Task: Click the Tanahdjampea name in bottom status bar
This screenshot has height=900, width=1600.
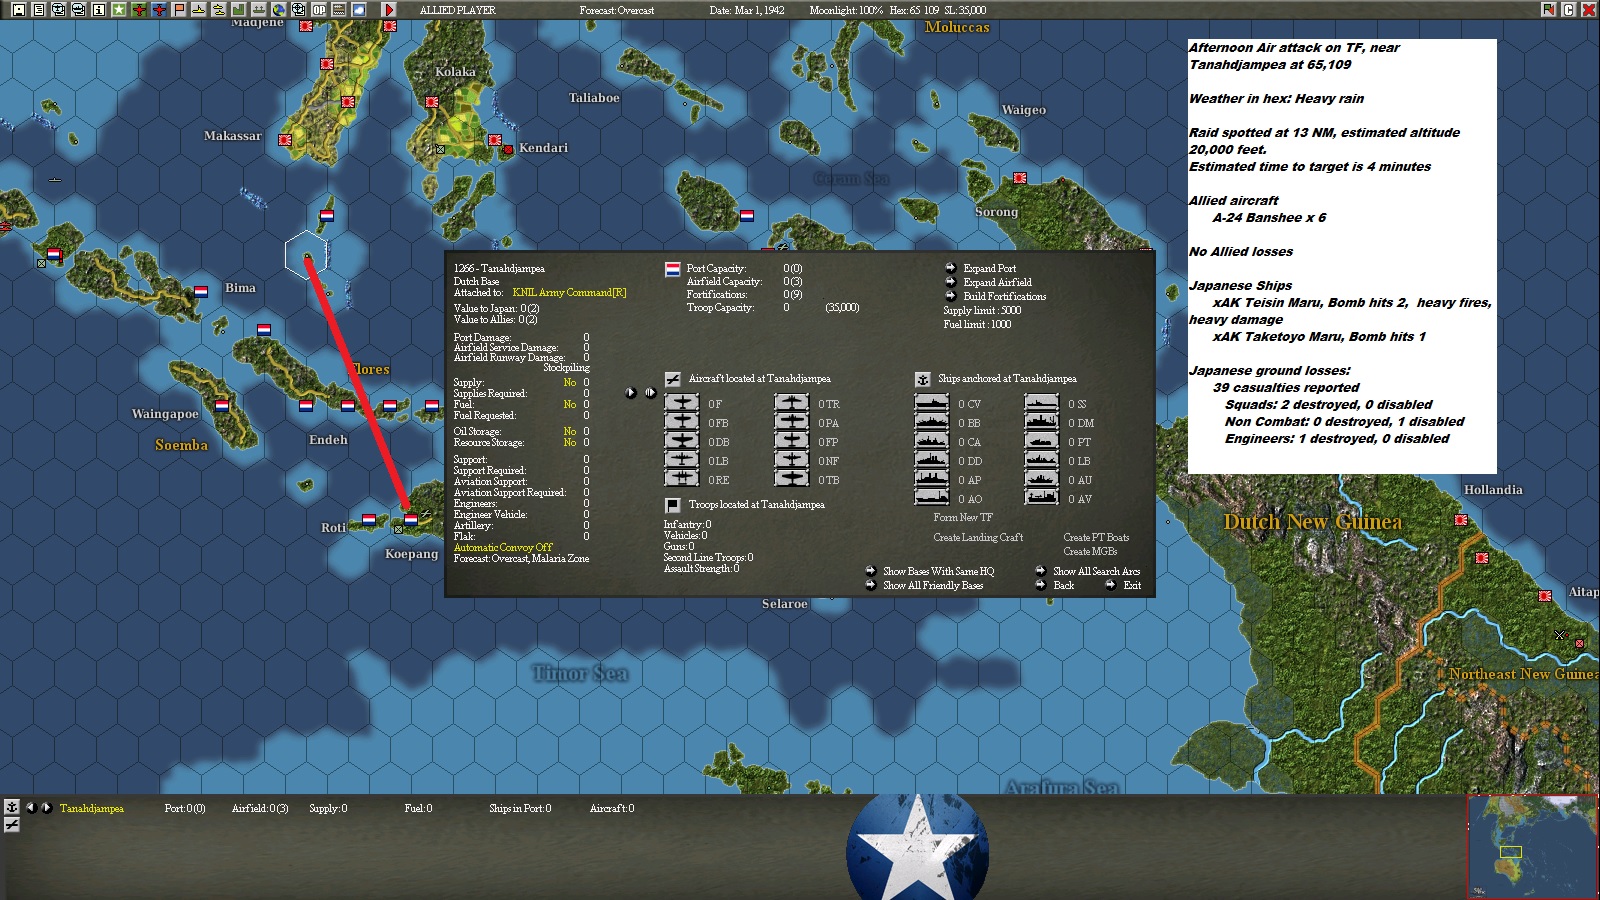Action: (92, 808)
